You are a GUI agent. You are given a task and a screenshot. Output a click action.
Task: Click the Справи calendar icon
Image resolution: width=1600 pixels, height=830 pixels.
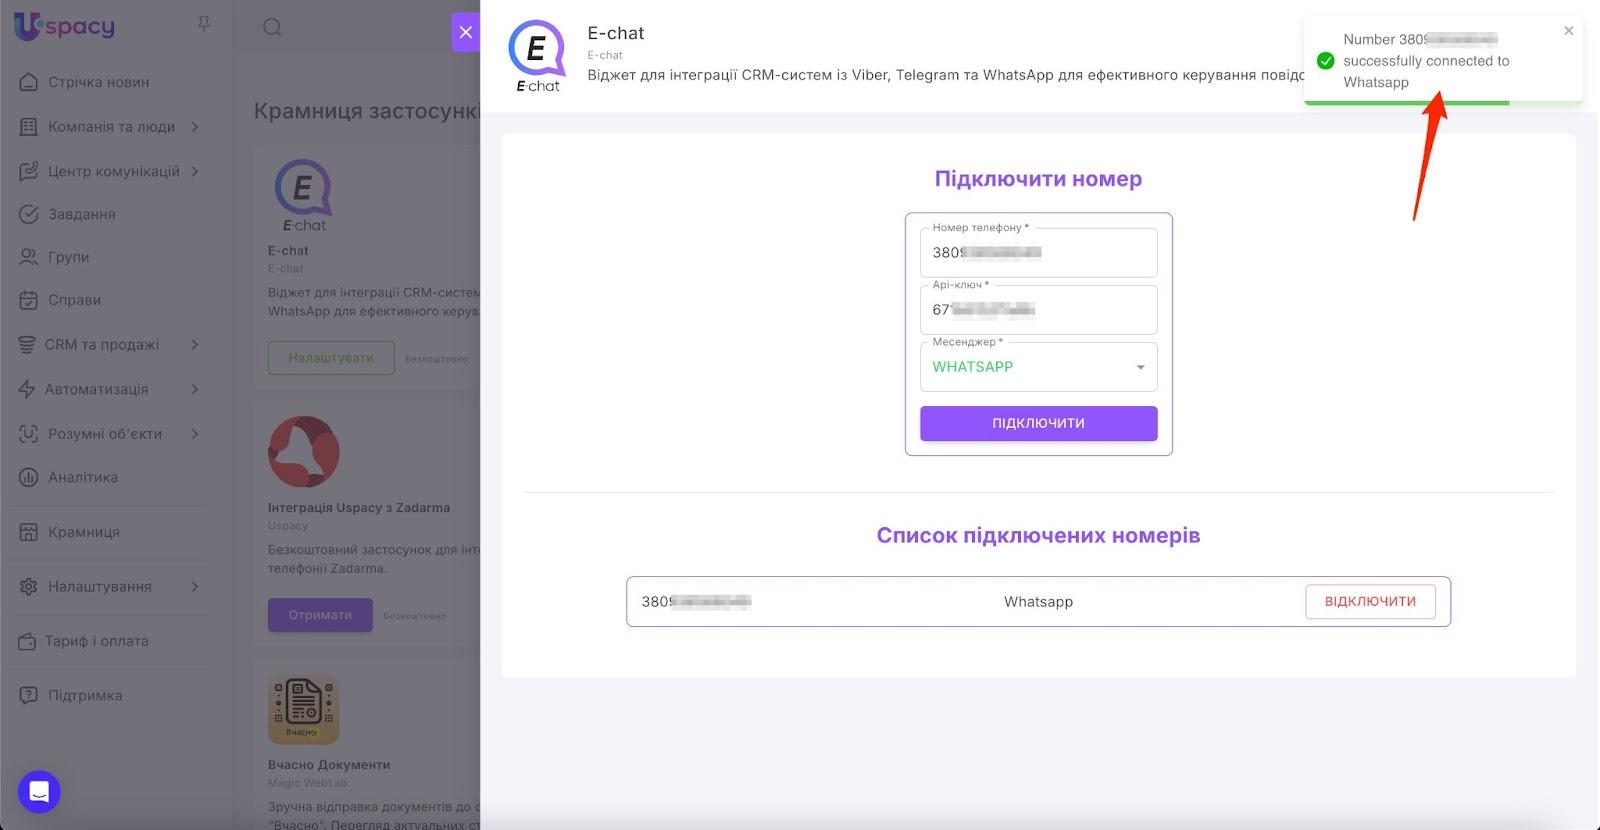28,300
